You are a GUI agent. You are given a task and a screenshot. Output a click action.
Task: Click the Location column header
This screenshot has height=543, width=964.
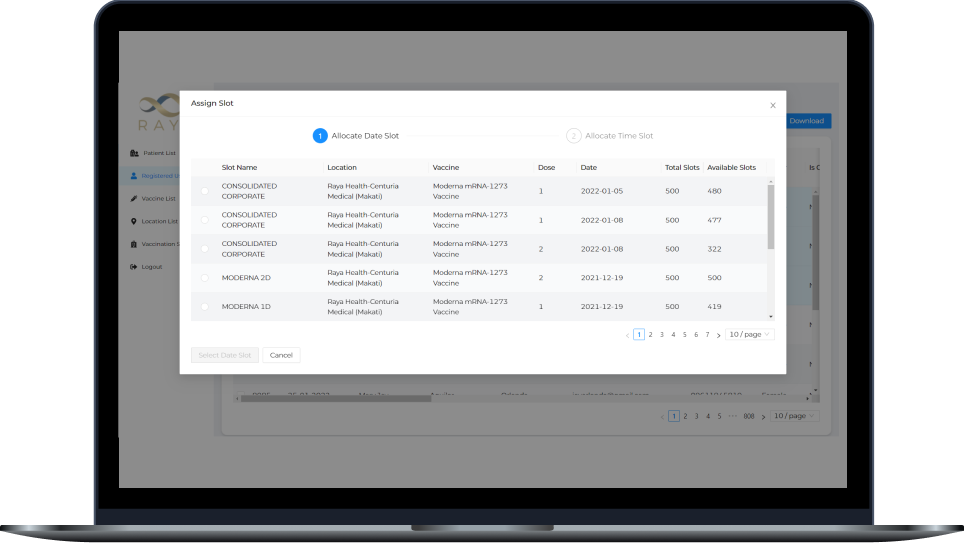point(342,167)
